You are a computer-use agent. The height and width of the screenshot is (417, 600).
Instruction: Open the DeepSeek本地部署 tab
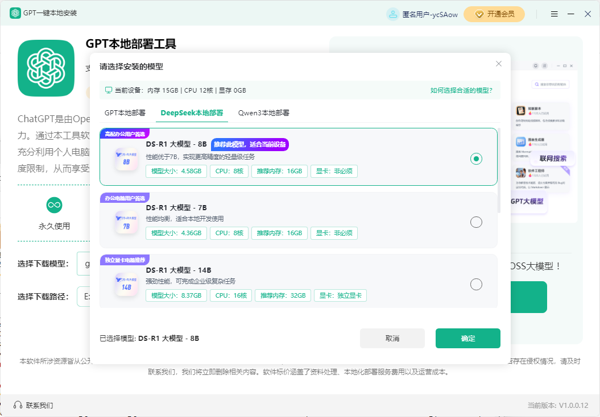192,113
